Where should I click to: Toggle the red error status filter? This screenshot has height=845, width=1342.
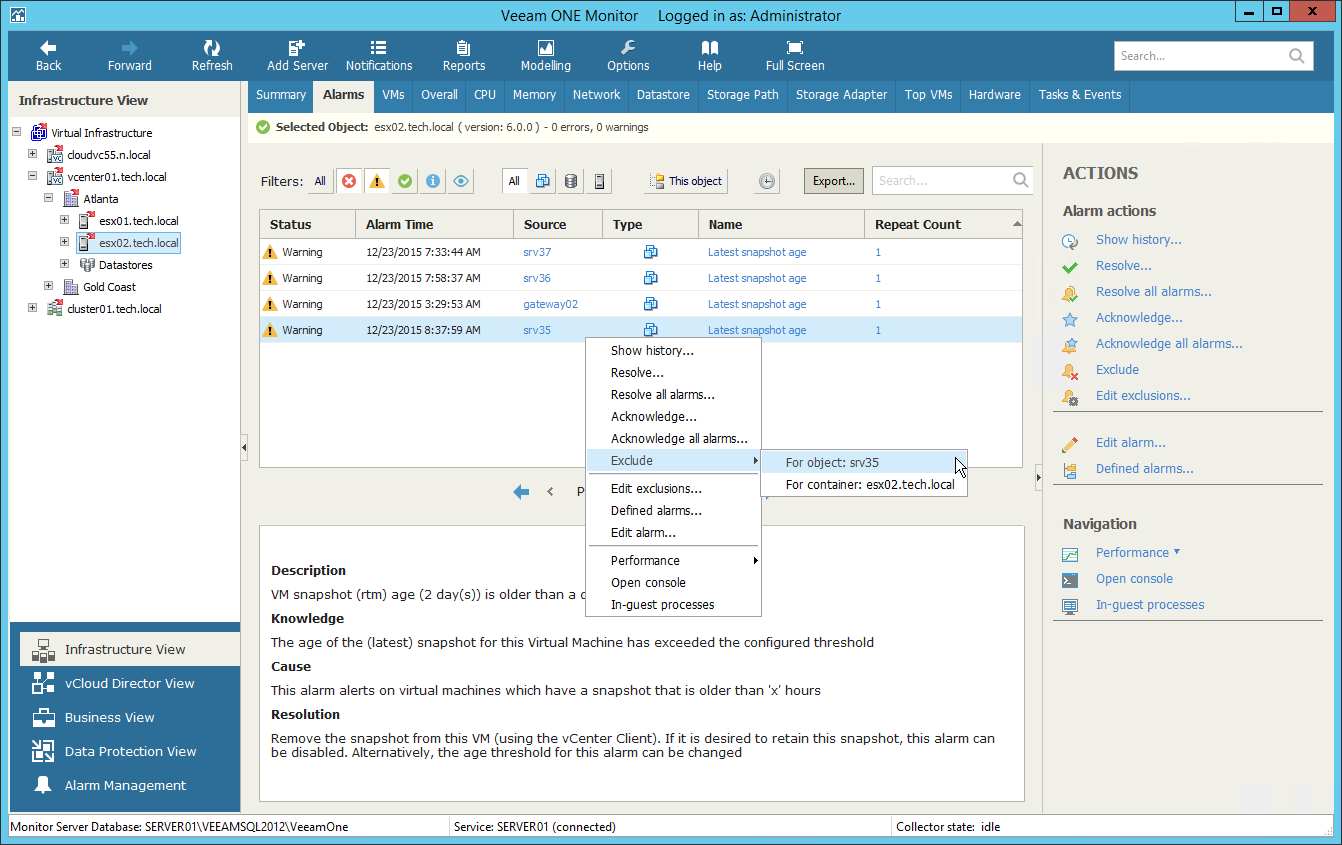(349, 181)
